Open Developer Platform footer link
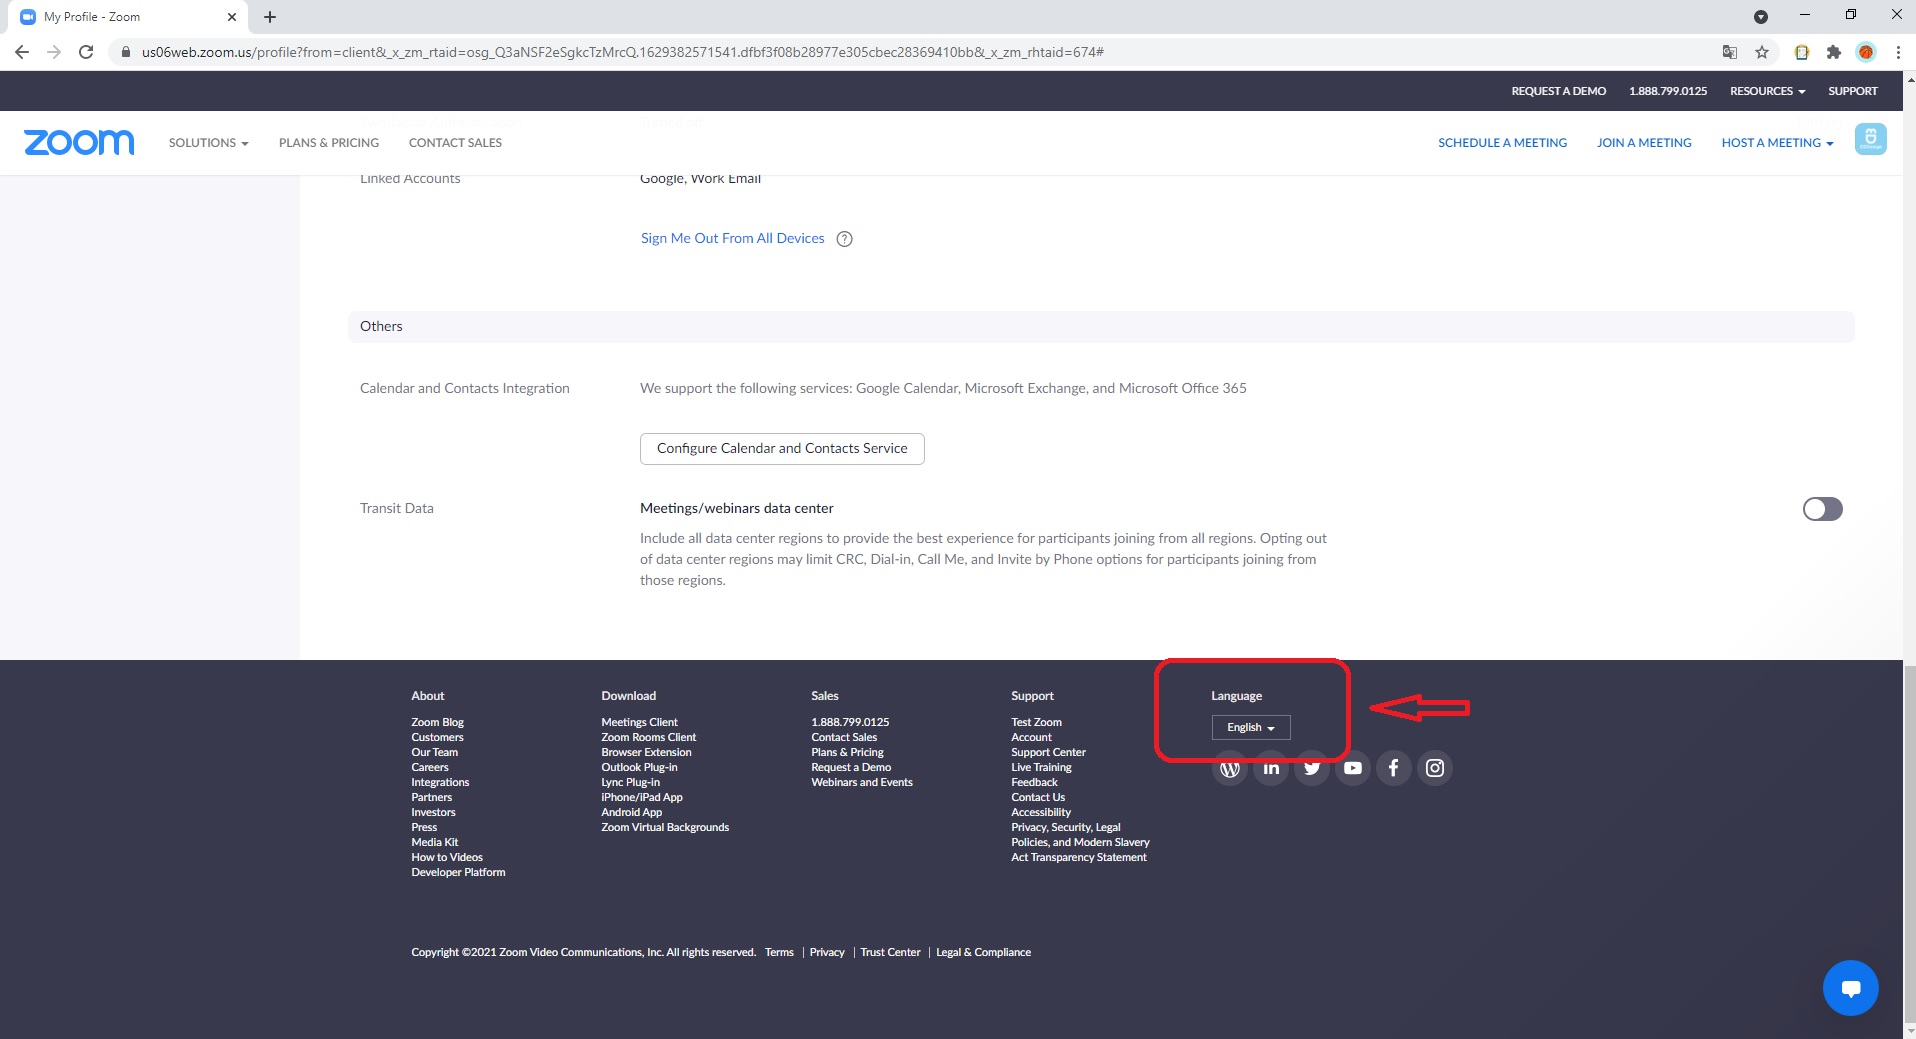 pyautogui.click(x=458, y=872)
